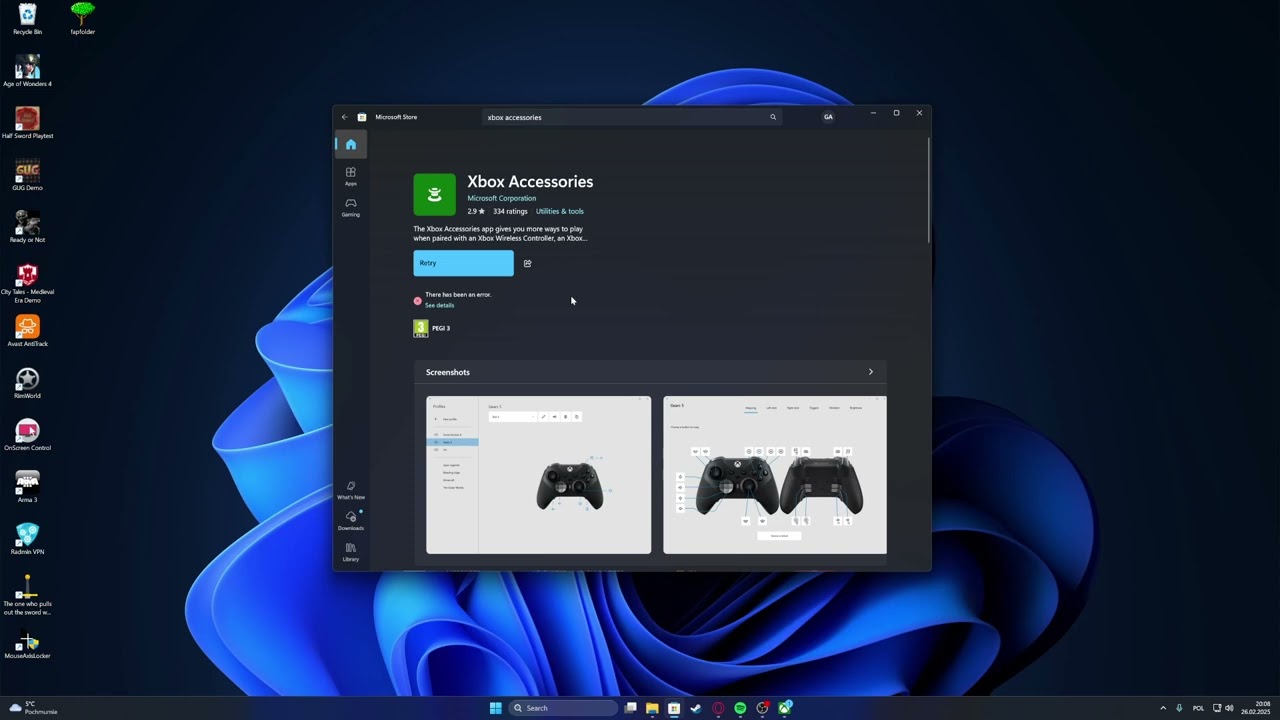Click the taskbar Search box

[563, 708]
